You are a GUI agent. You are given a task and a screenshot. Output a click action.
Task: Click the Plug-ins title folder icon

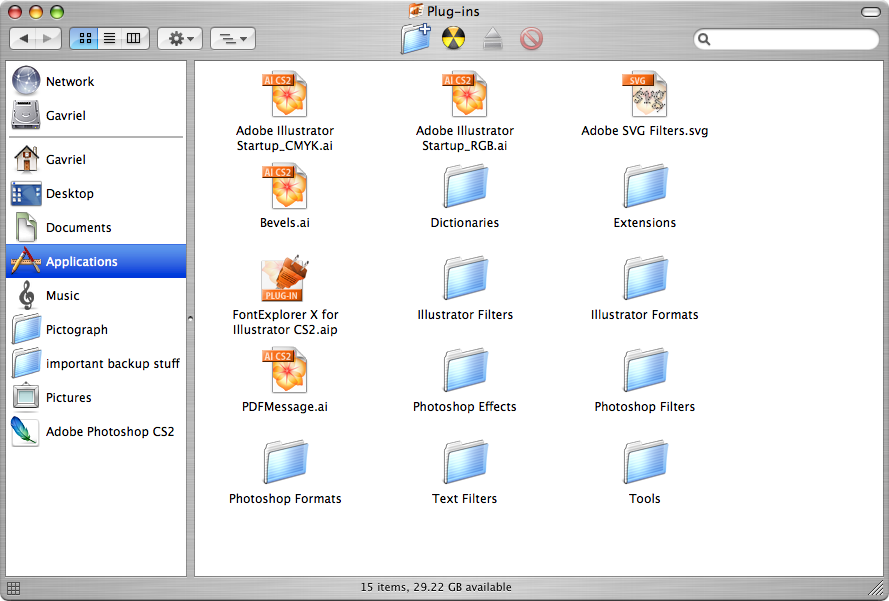coord(416,11)
